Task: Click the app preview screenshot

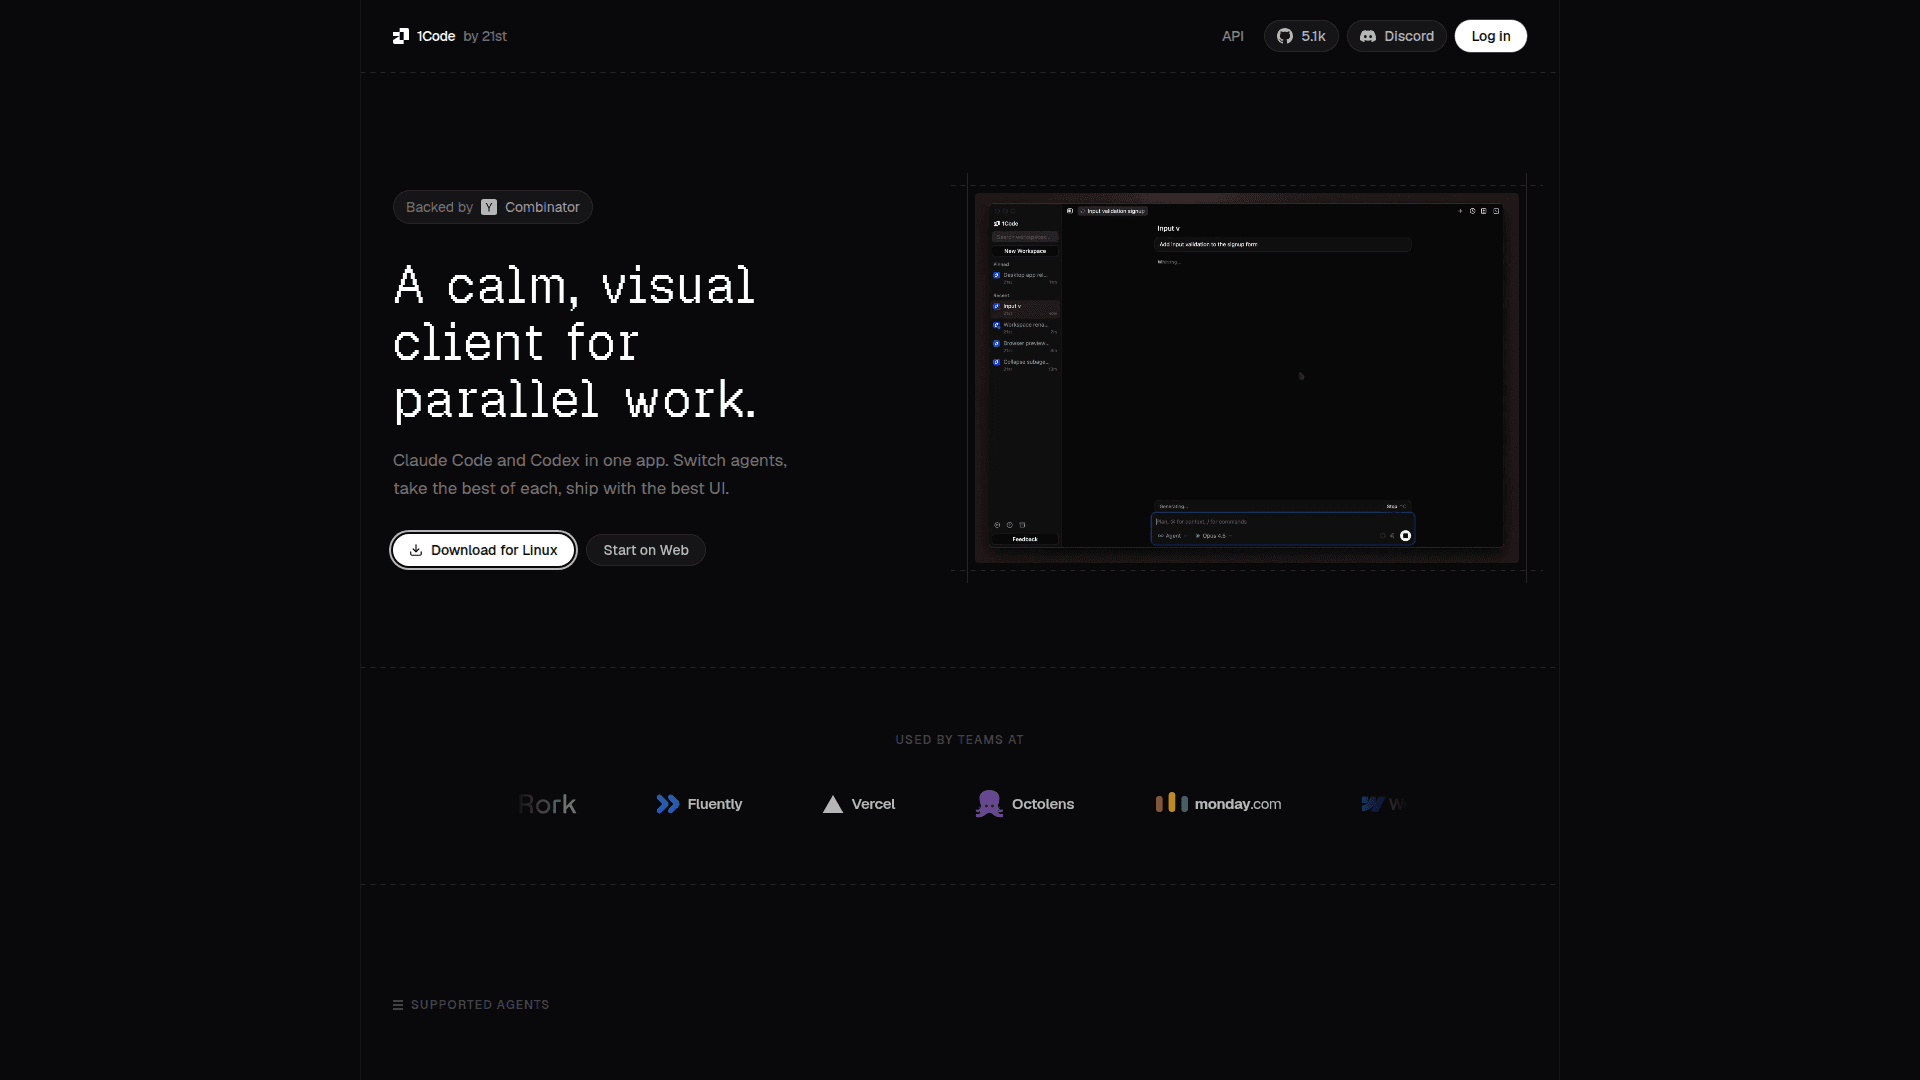Action: click(x=1246, y=377)
